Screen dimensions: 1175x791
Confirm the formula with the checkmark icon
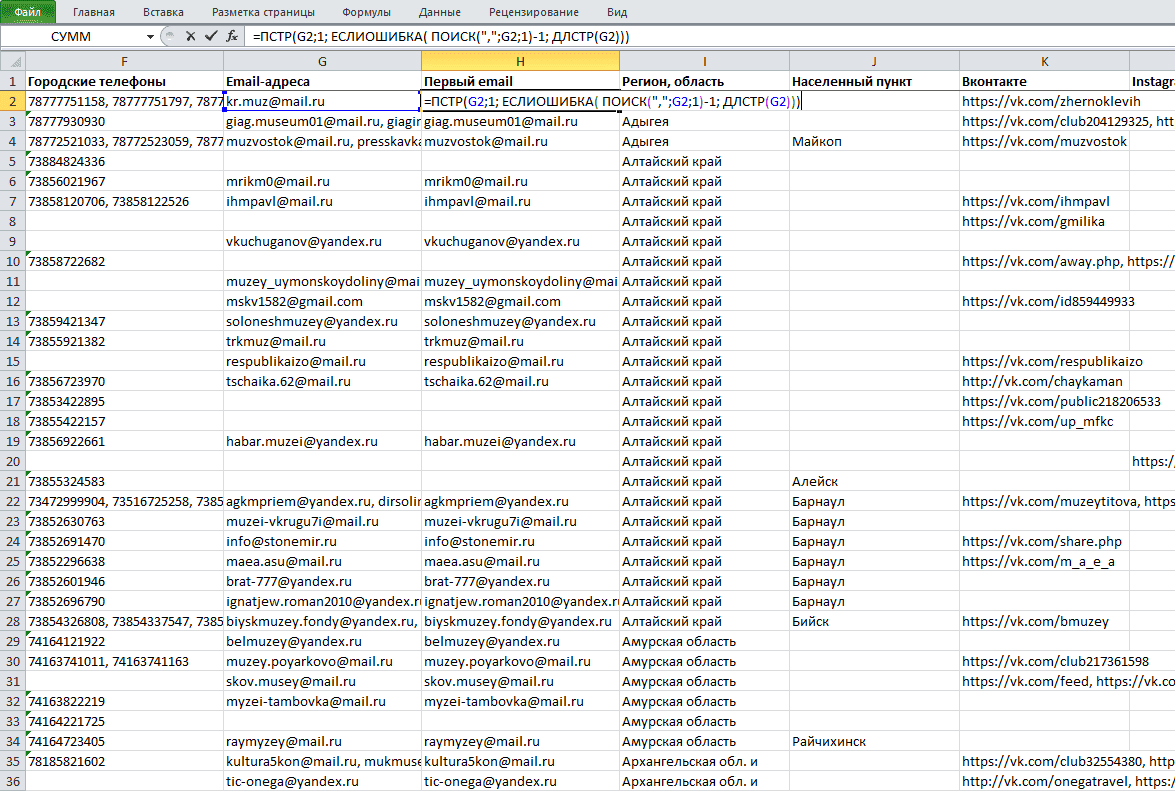pyautogui.click(x=211, y=36)
